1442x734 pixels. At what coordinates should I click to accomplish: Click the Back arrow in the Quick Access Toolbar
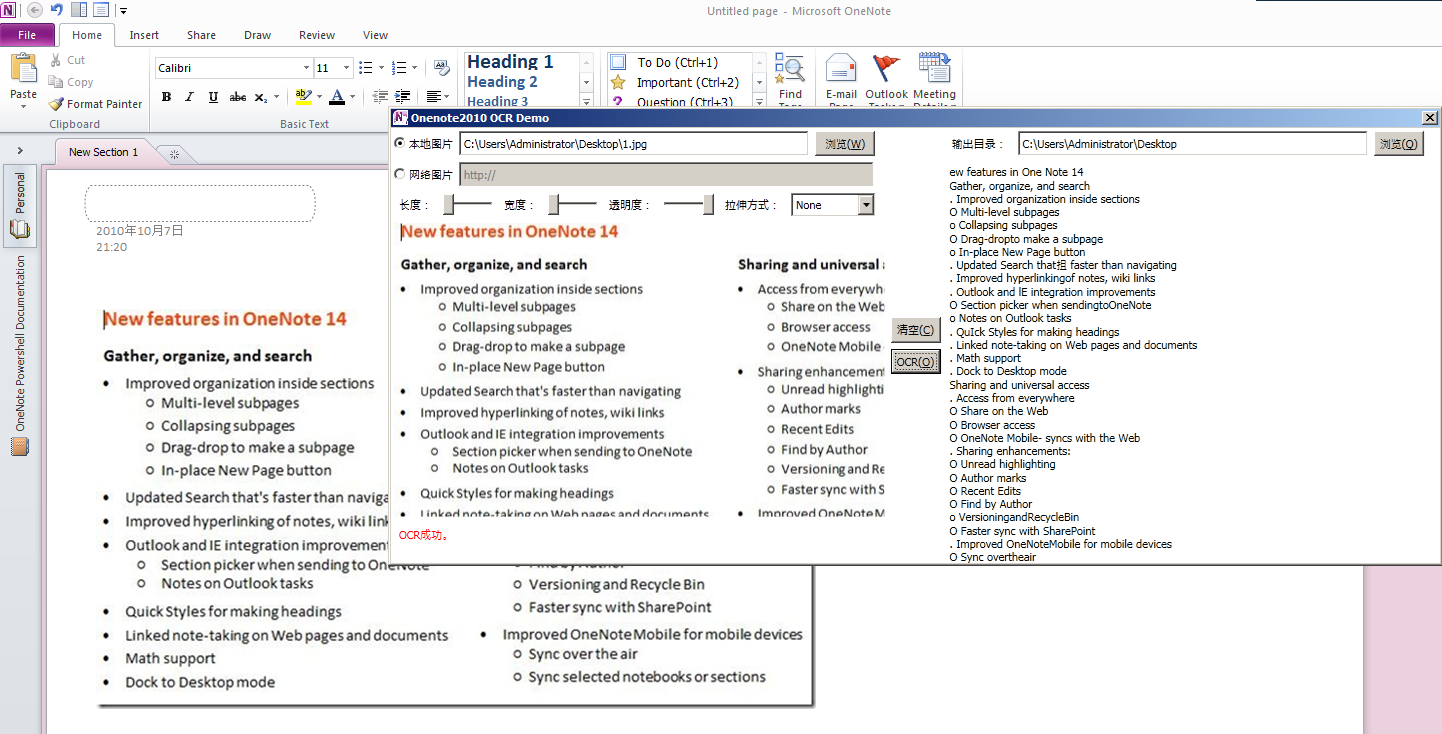click(x=35, y=10)
